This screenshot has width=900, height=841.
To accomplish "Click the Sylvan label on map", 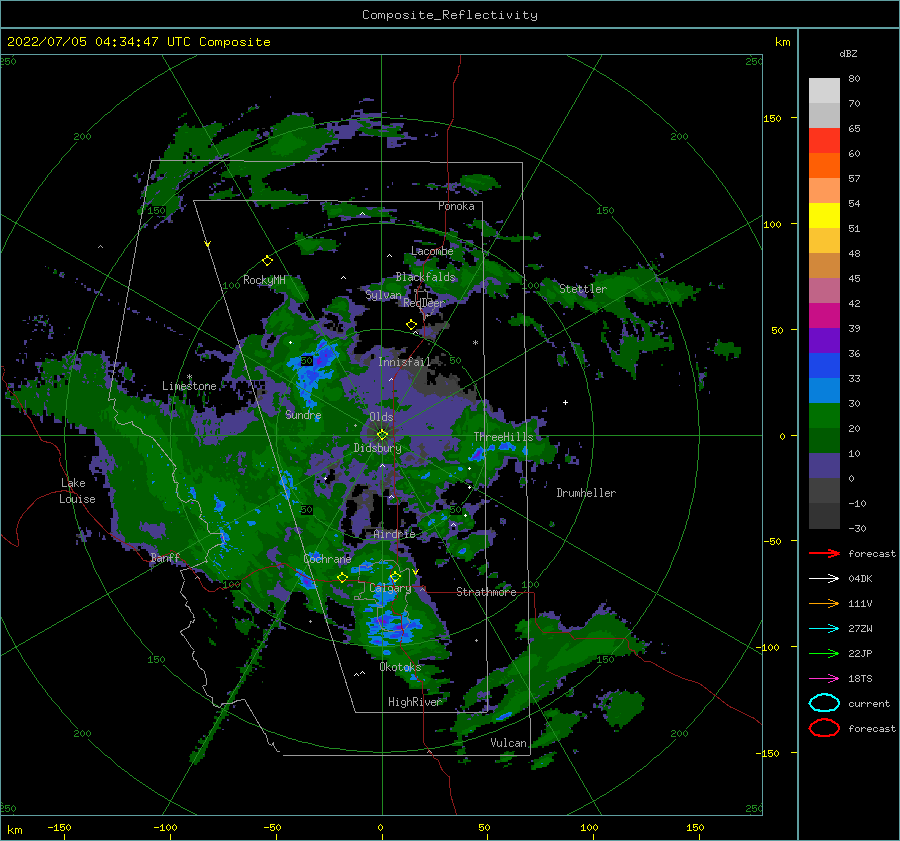I will pos(383,295).
